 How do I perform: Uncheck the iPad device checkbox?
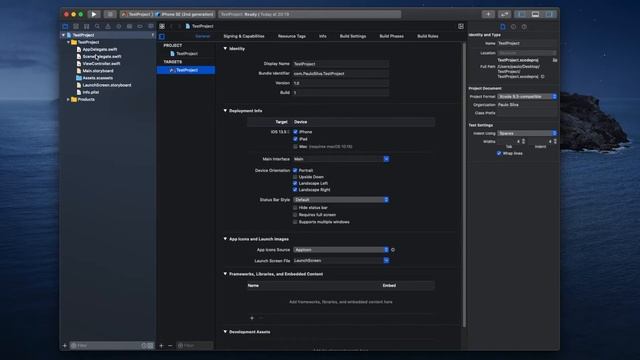tap(295, 139)
